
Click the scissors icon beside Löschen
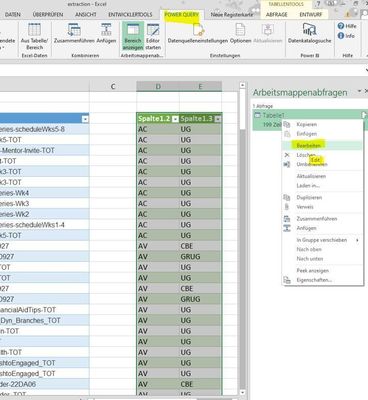pos(287,155)
